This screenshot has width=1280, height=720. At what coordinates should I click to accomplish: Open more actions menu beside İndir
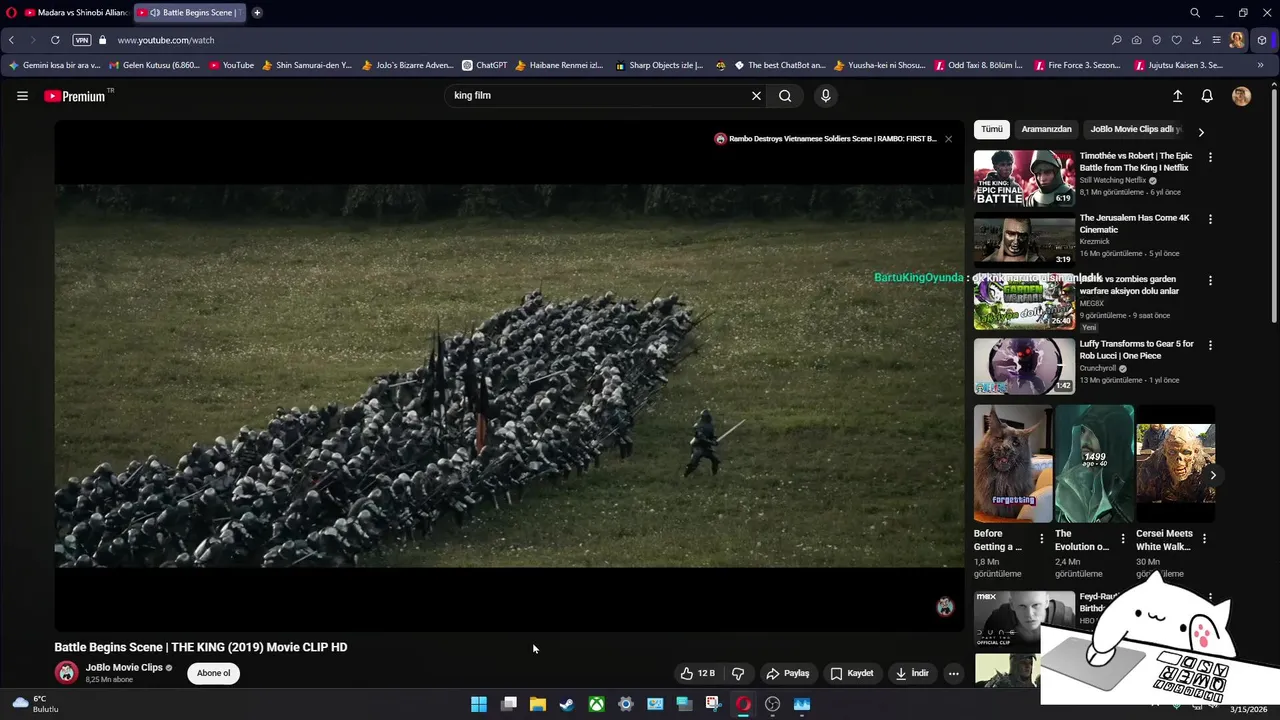tap(953, 673)
